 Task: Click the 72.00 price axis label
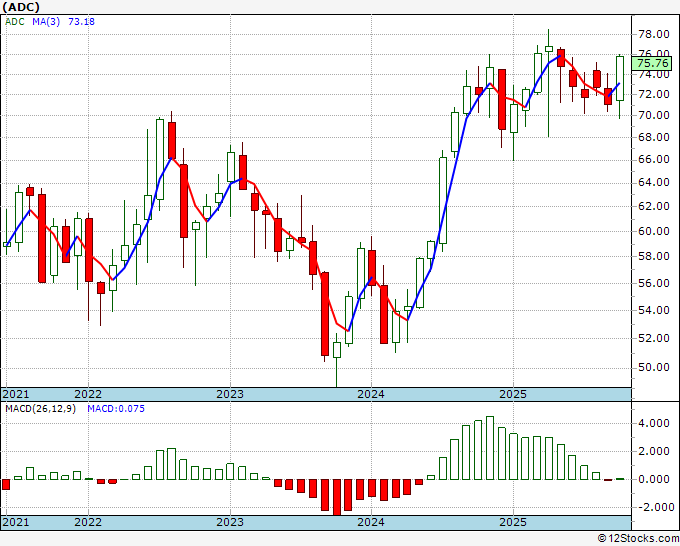point(653,95)
